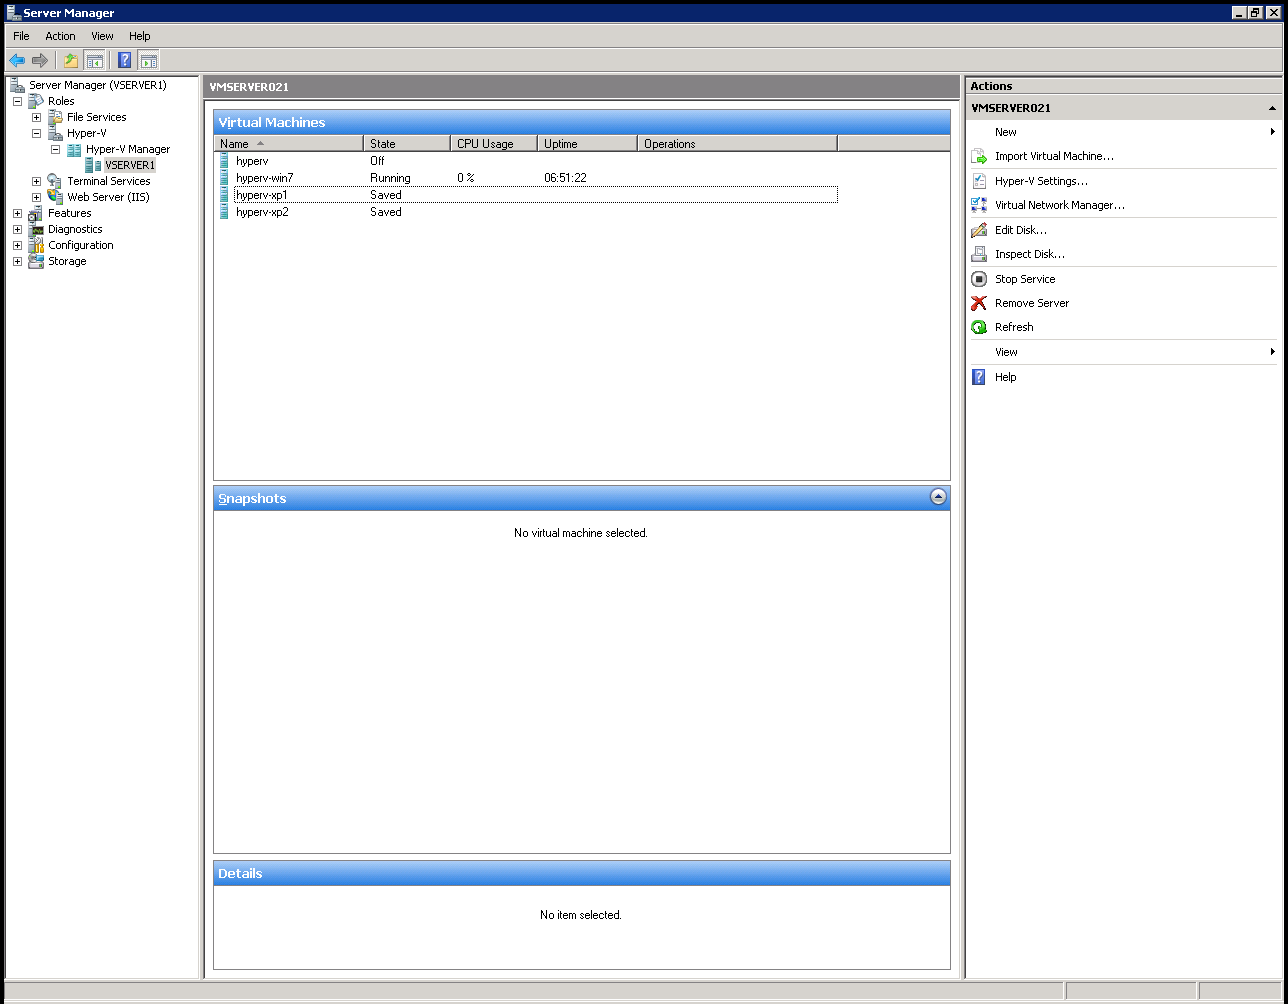Image resolution: width=1288 pixels, height=1004 pixels.
Task: Expand the File Services node
Action: click(x=36, y=117)
